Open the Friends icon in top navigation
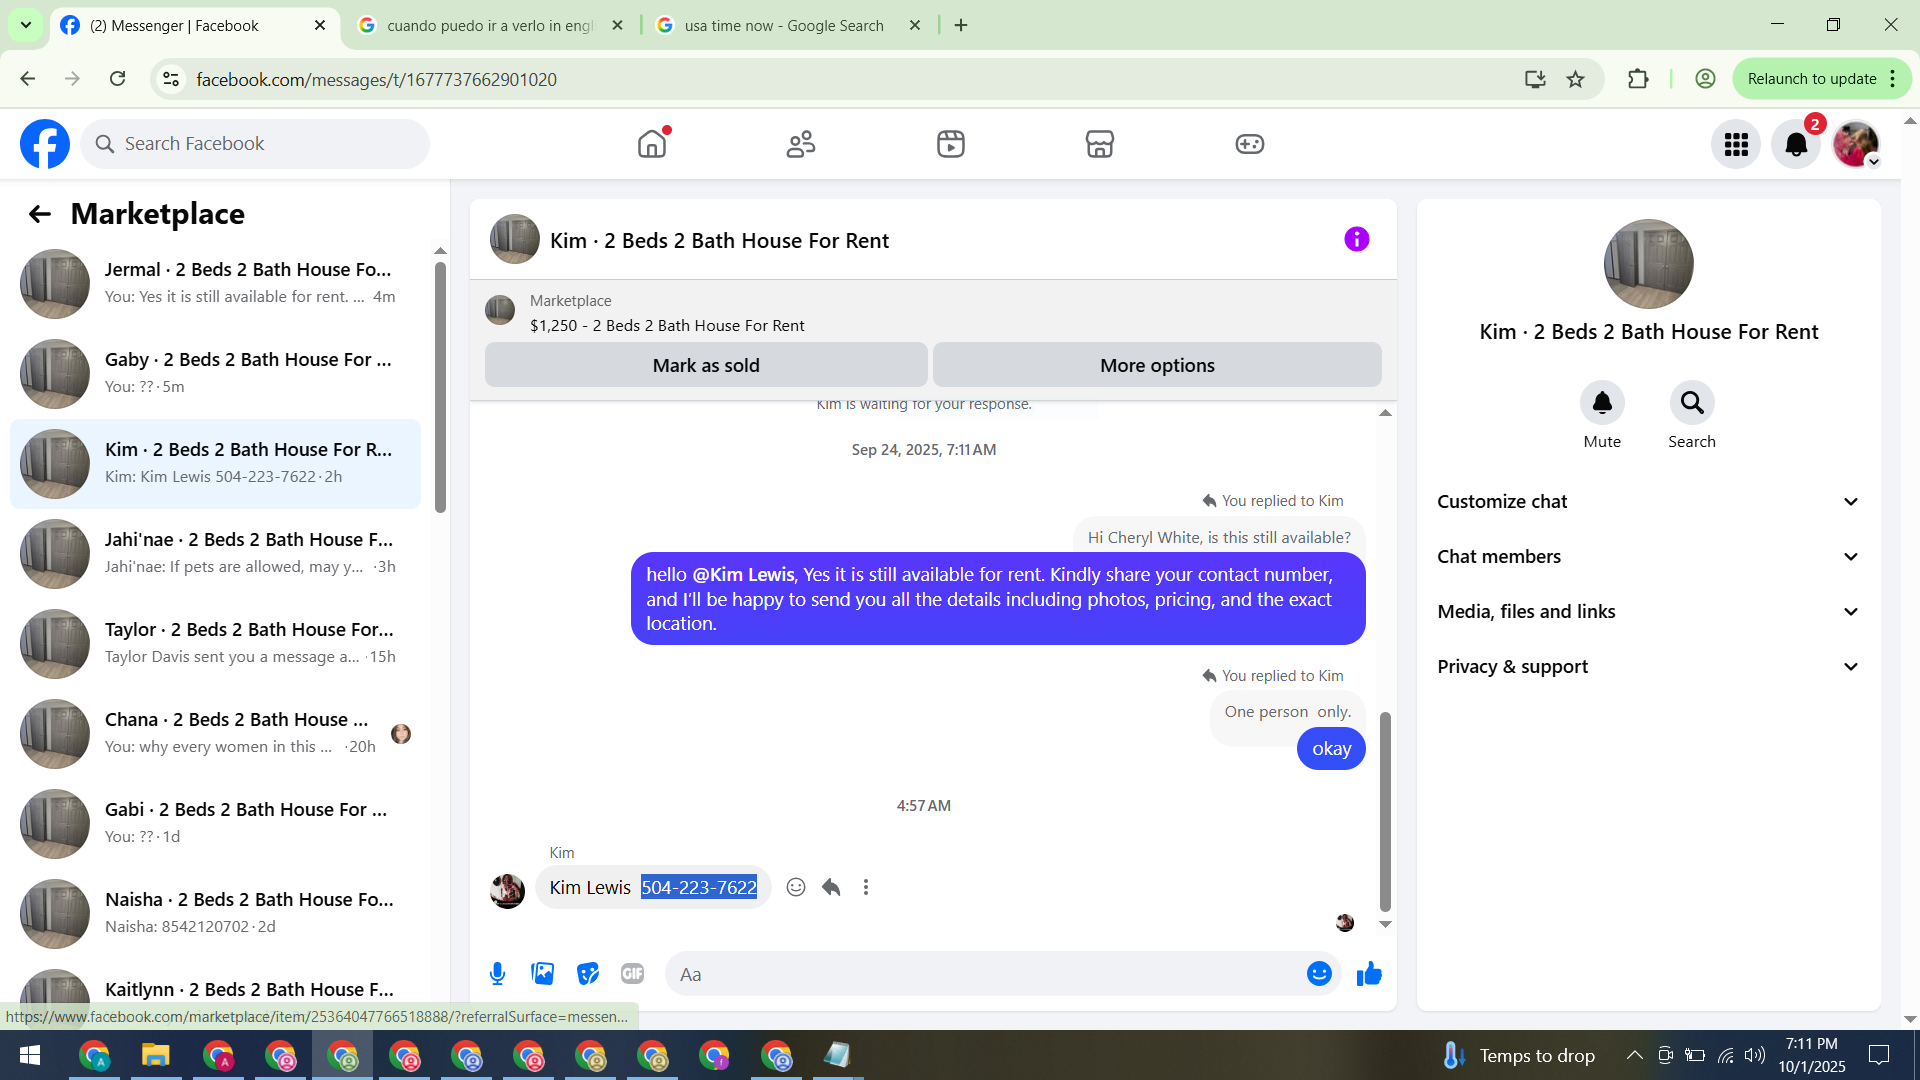 point(801,144)
